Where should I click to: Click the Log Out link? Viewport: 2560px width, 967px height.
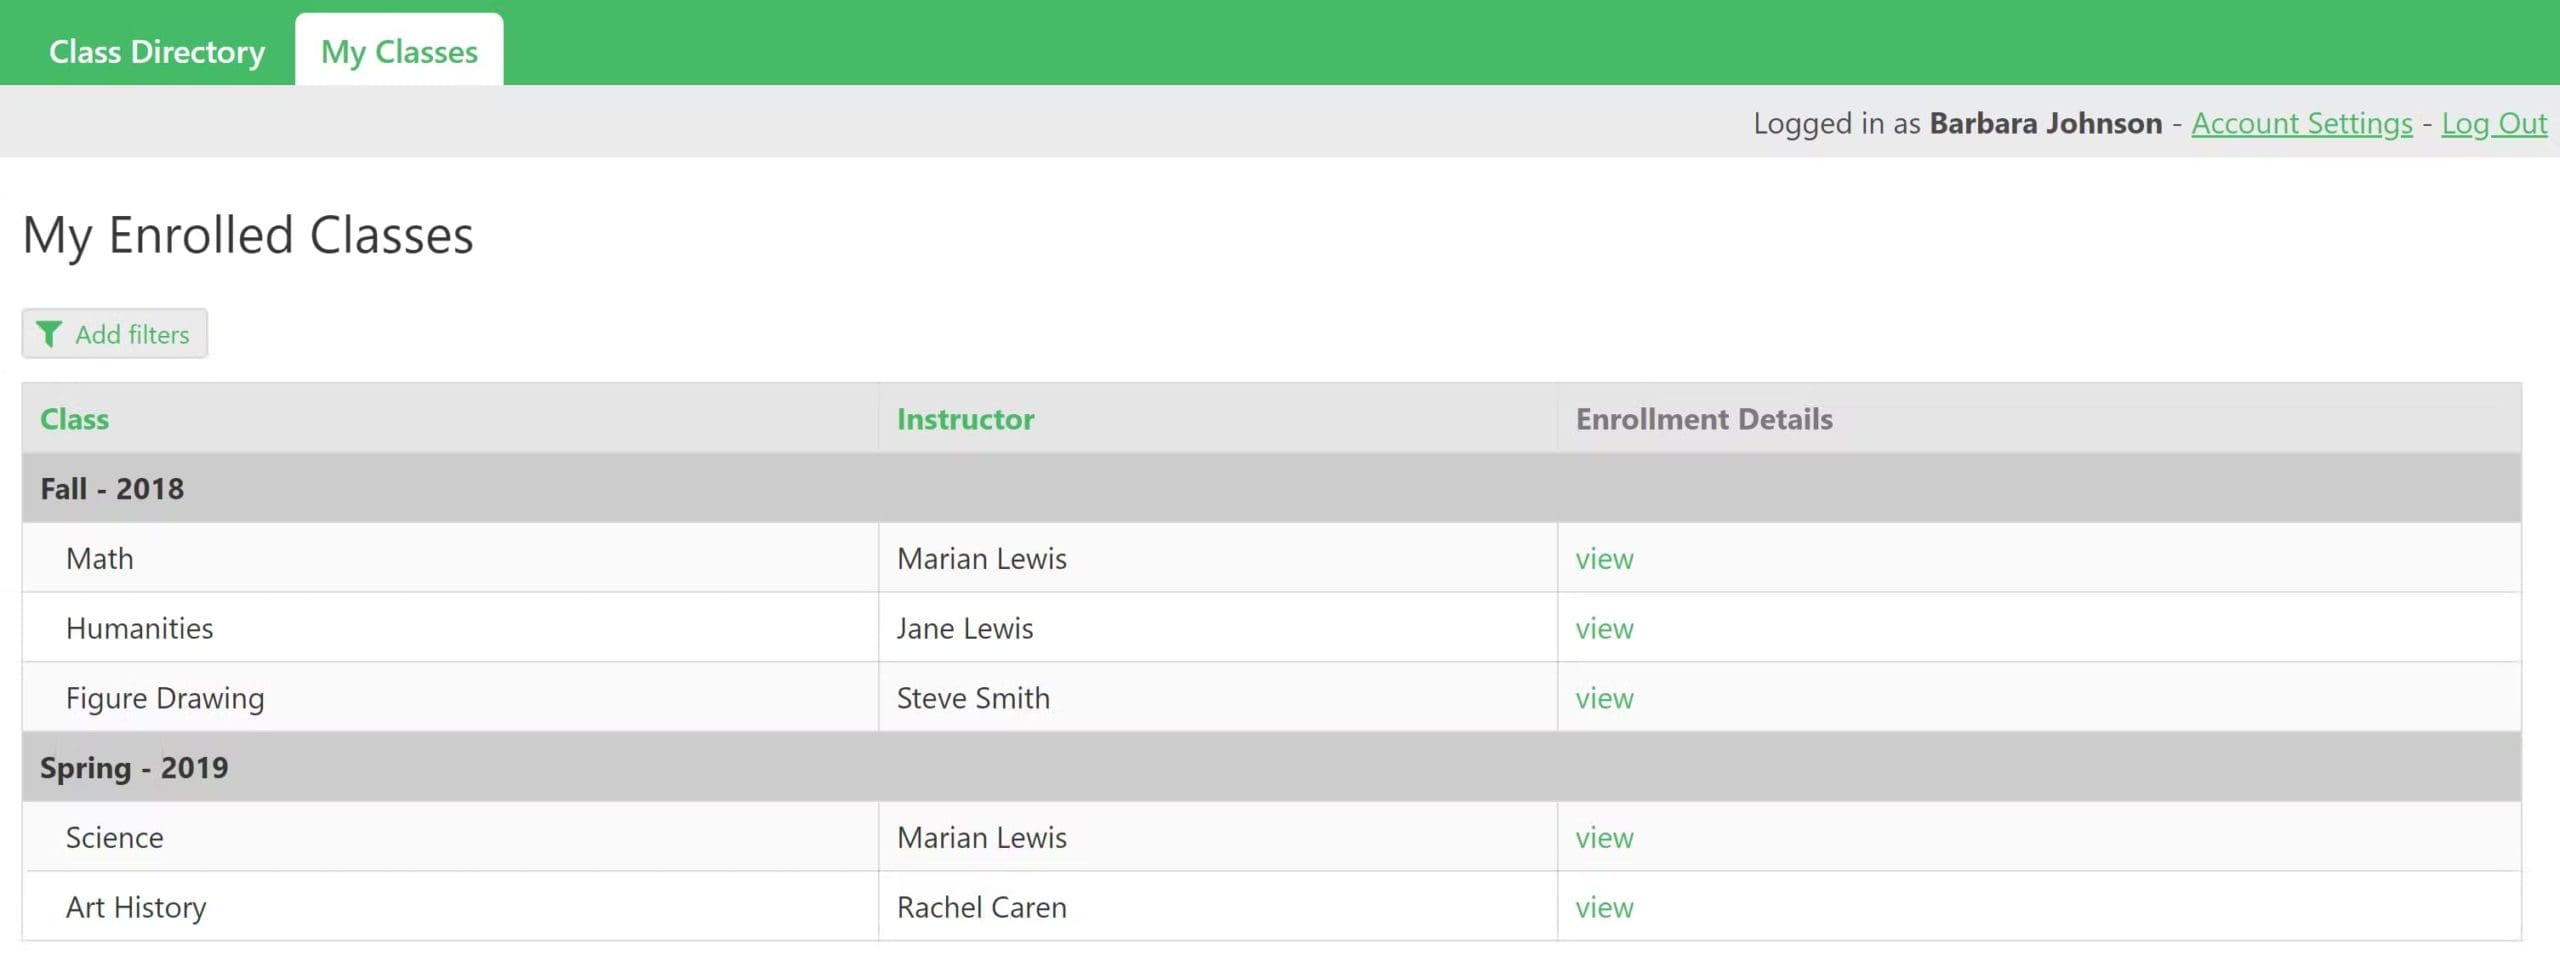(x=2494, y=123)
